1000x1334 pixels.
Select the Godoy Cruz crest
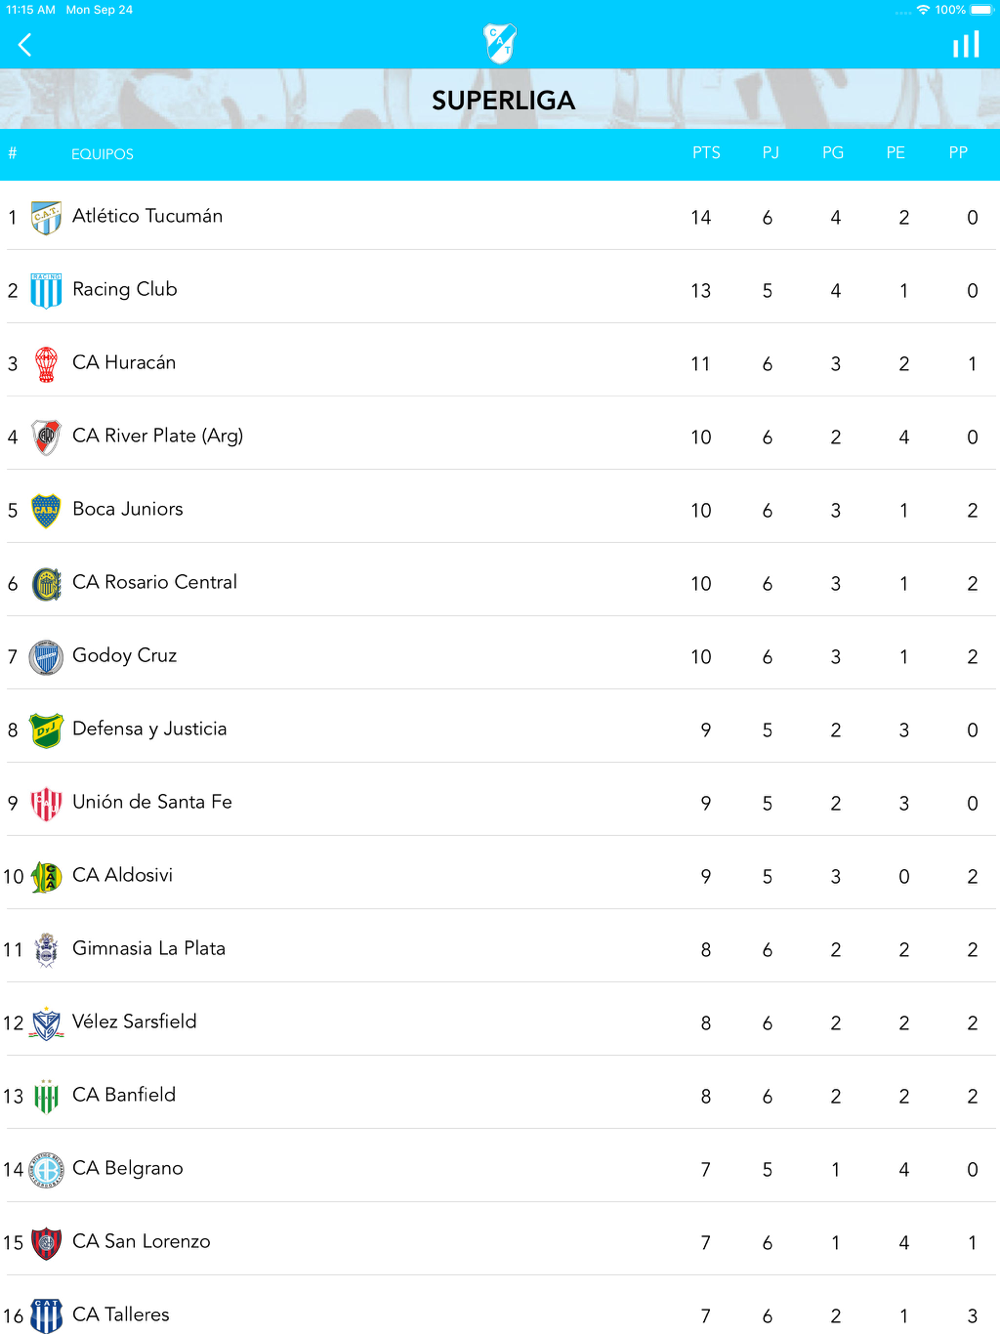coord(46,657)
